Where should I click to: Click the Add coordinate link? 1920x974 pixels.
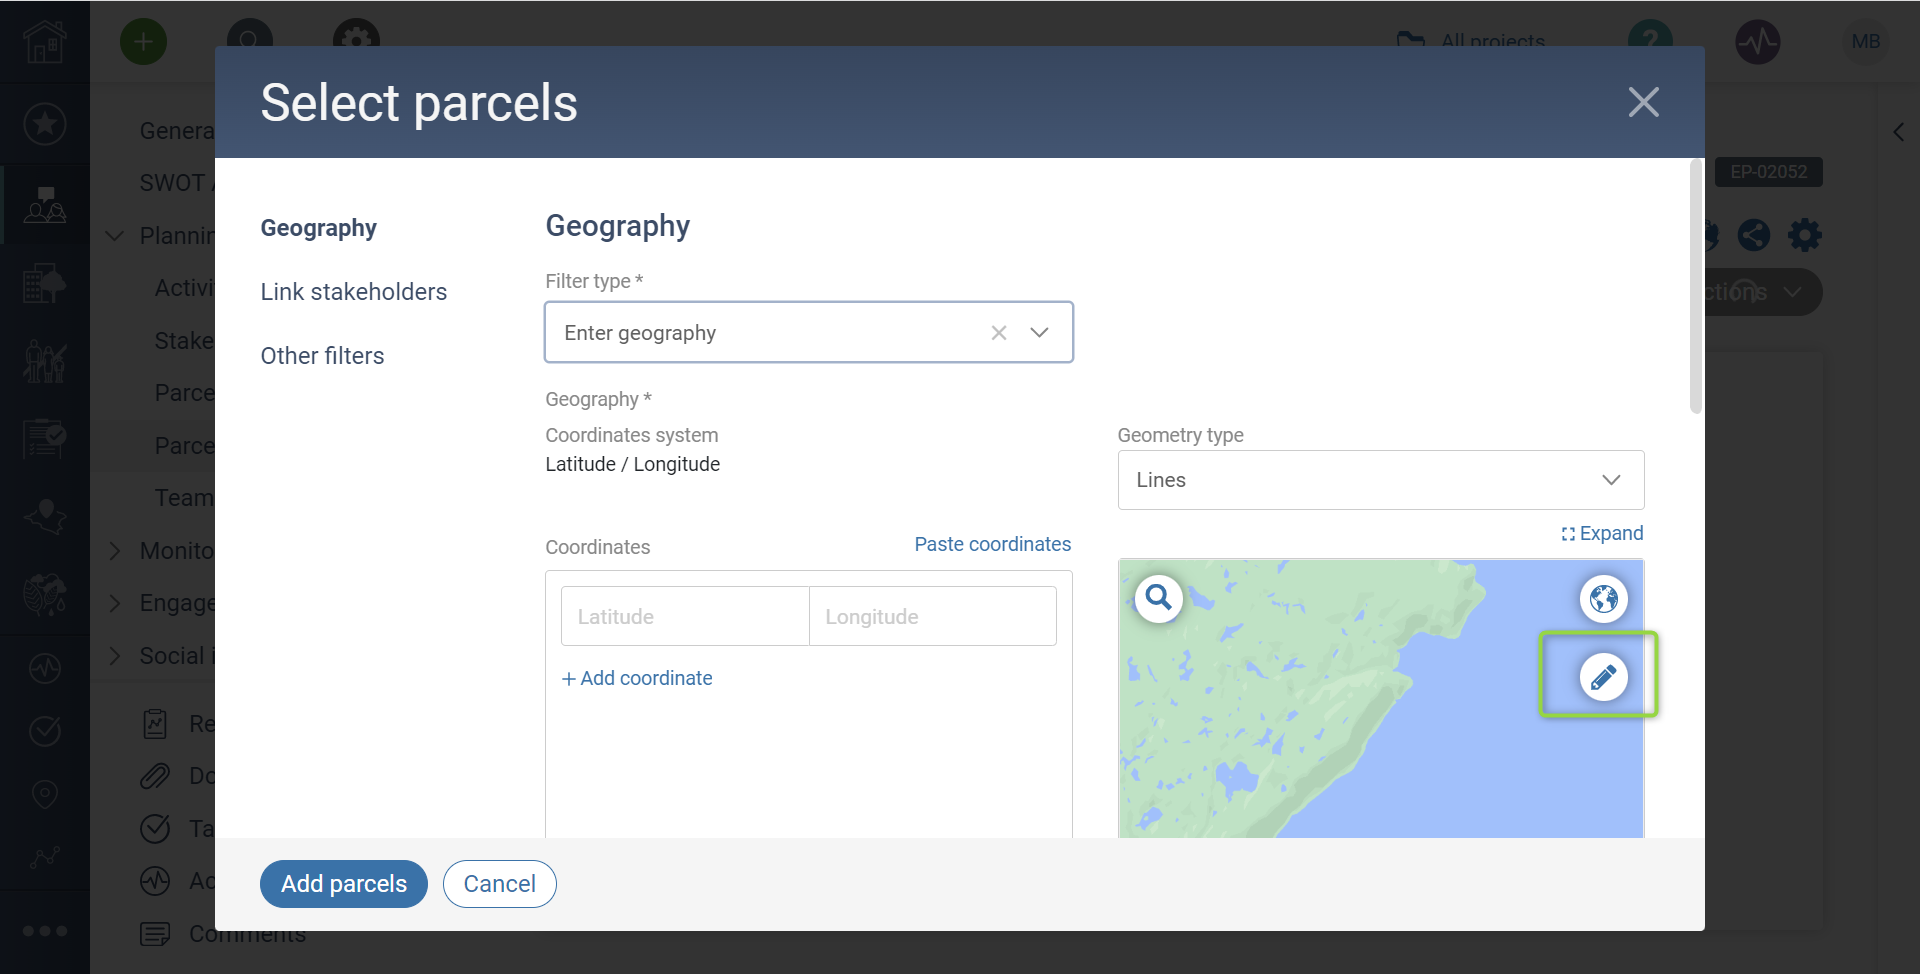637,678
